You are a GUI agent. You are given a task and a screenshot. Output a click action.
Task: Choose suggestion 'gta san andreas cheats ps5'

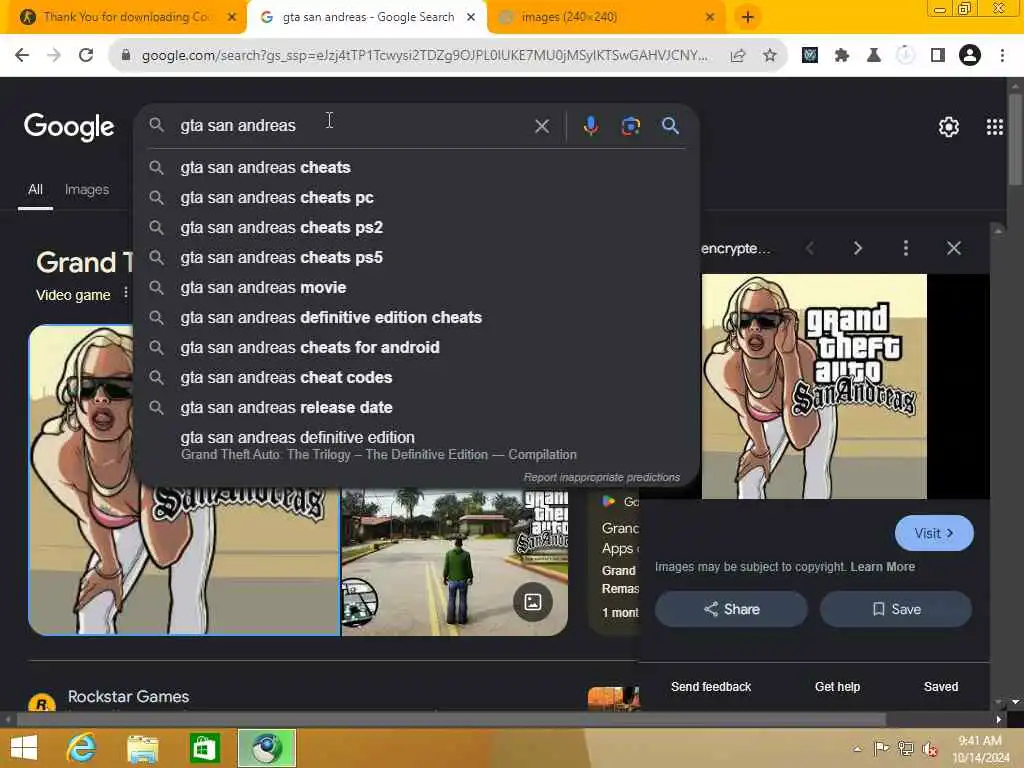click(418, 258)
